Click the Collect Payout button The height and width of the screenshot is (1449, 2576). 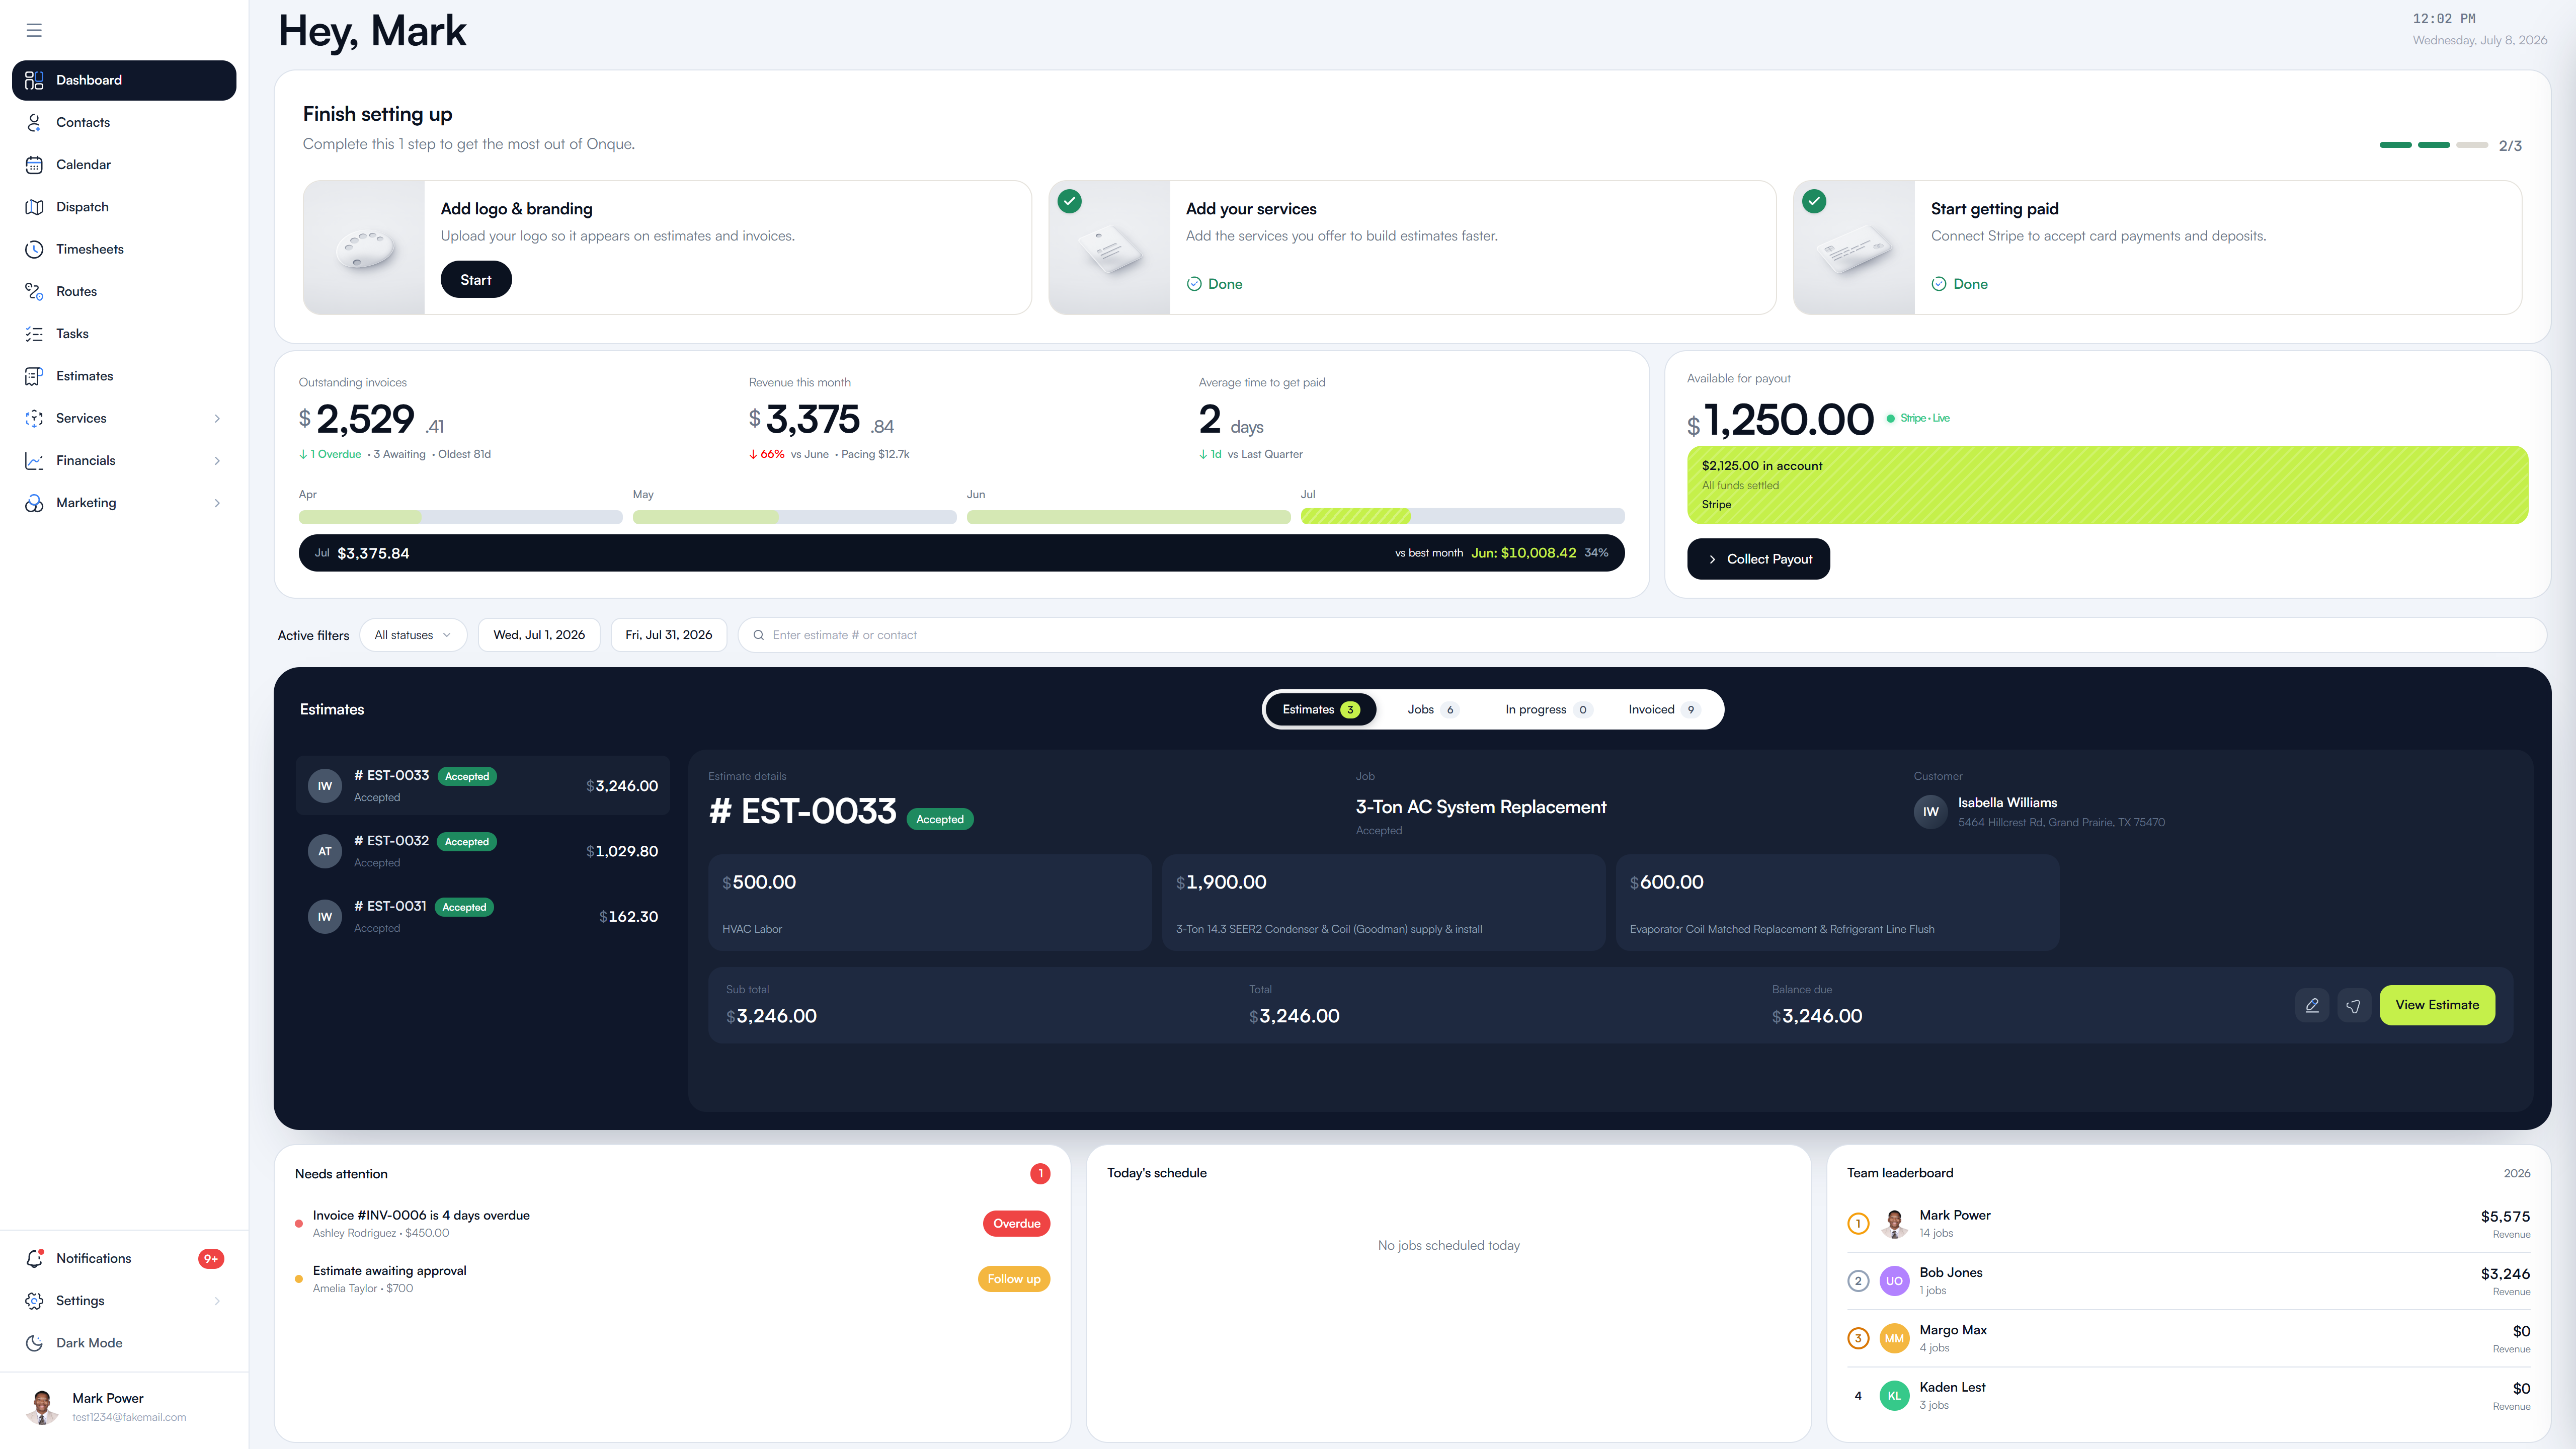pyautogui.click(x=1758, y=559)
